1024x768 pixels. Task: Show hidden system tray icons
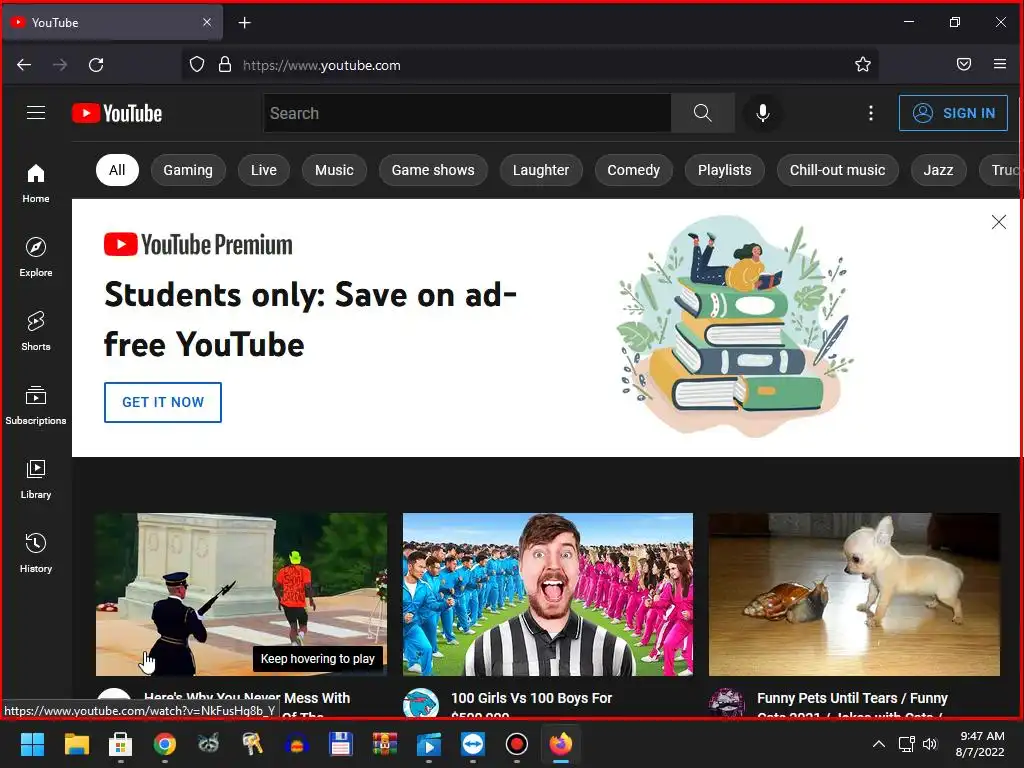pos(879,744)
